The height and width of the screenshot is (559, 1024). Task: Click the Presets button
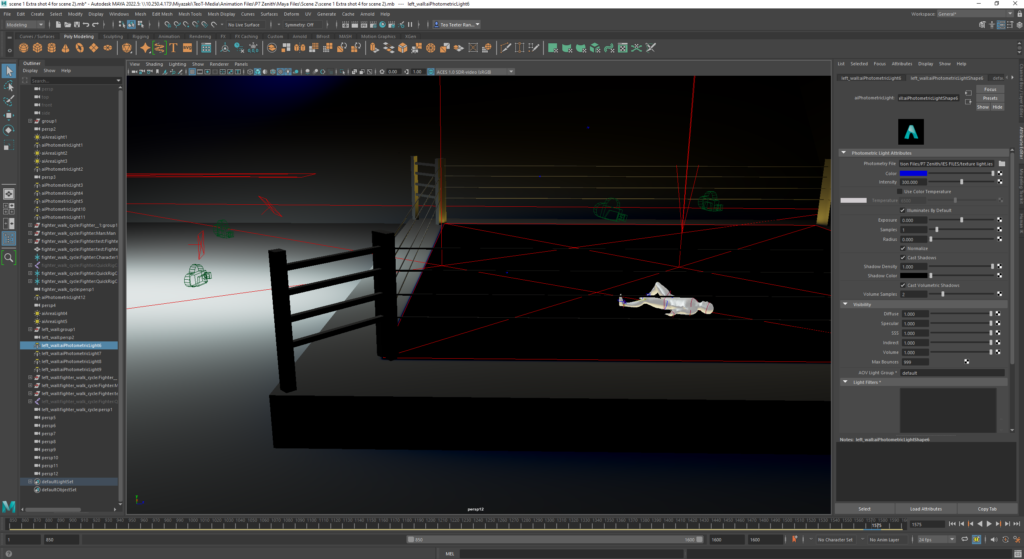988,98
